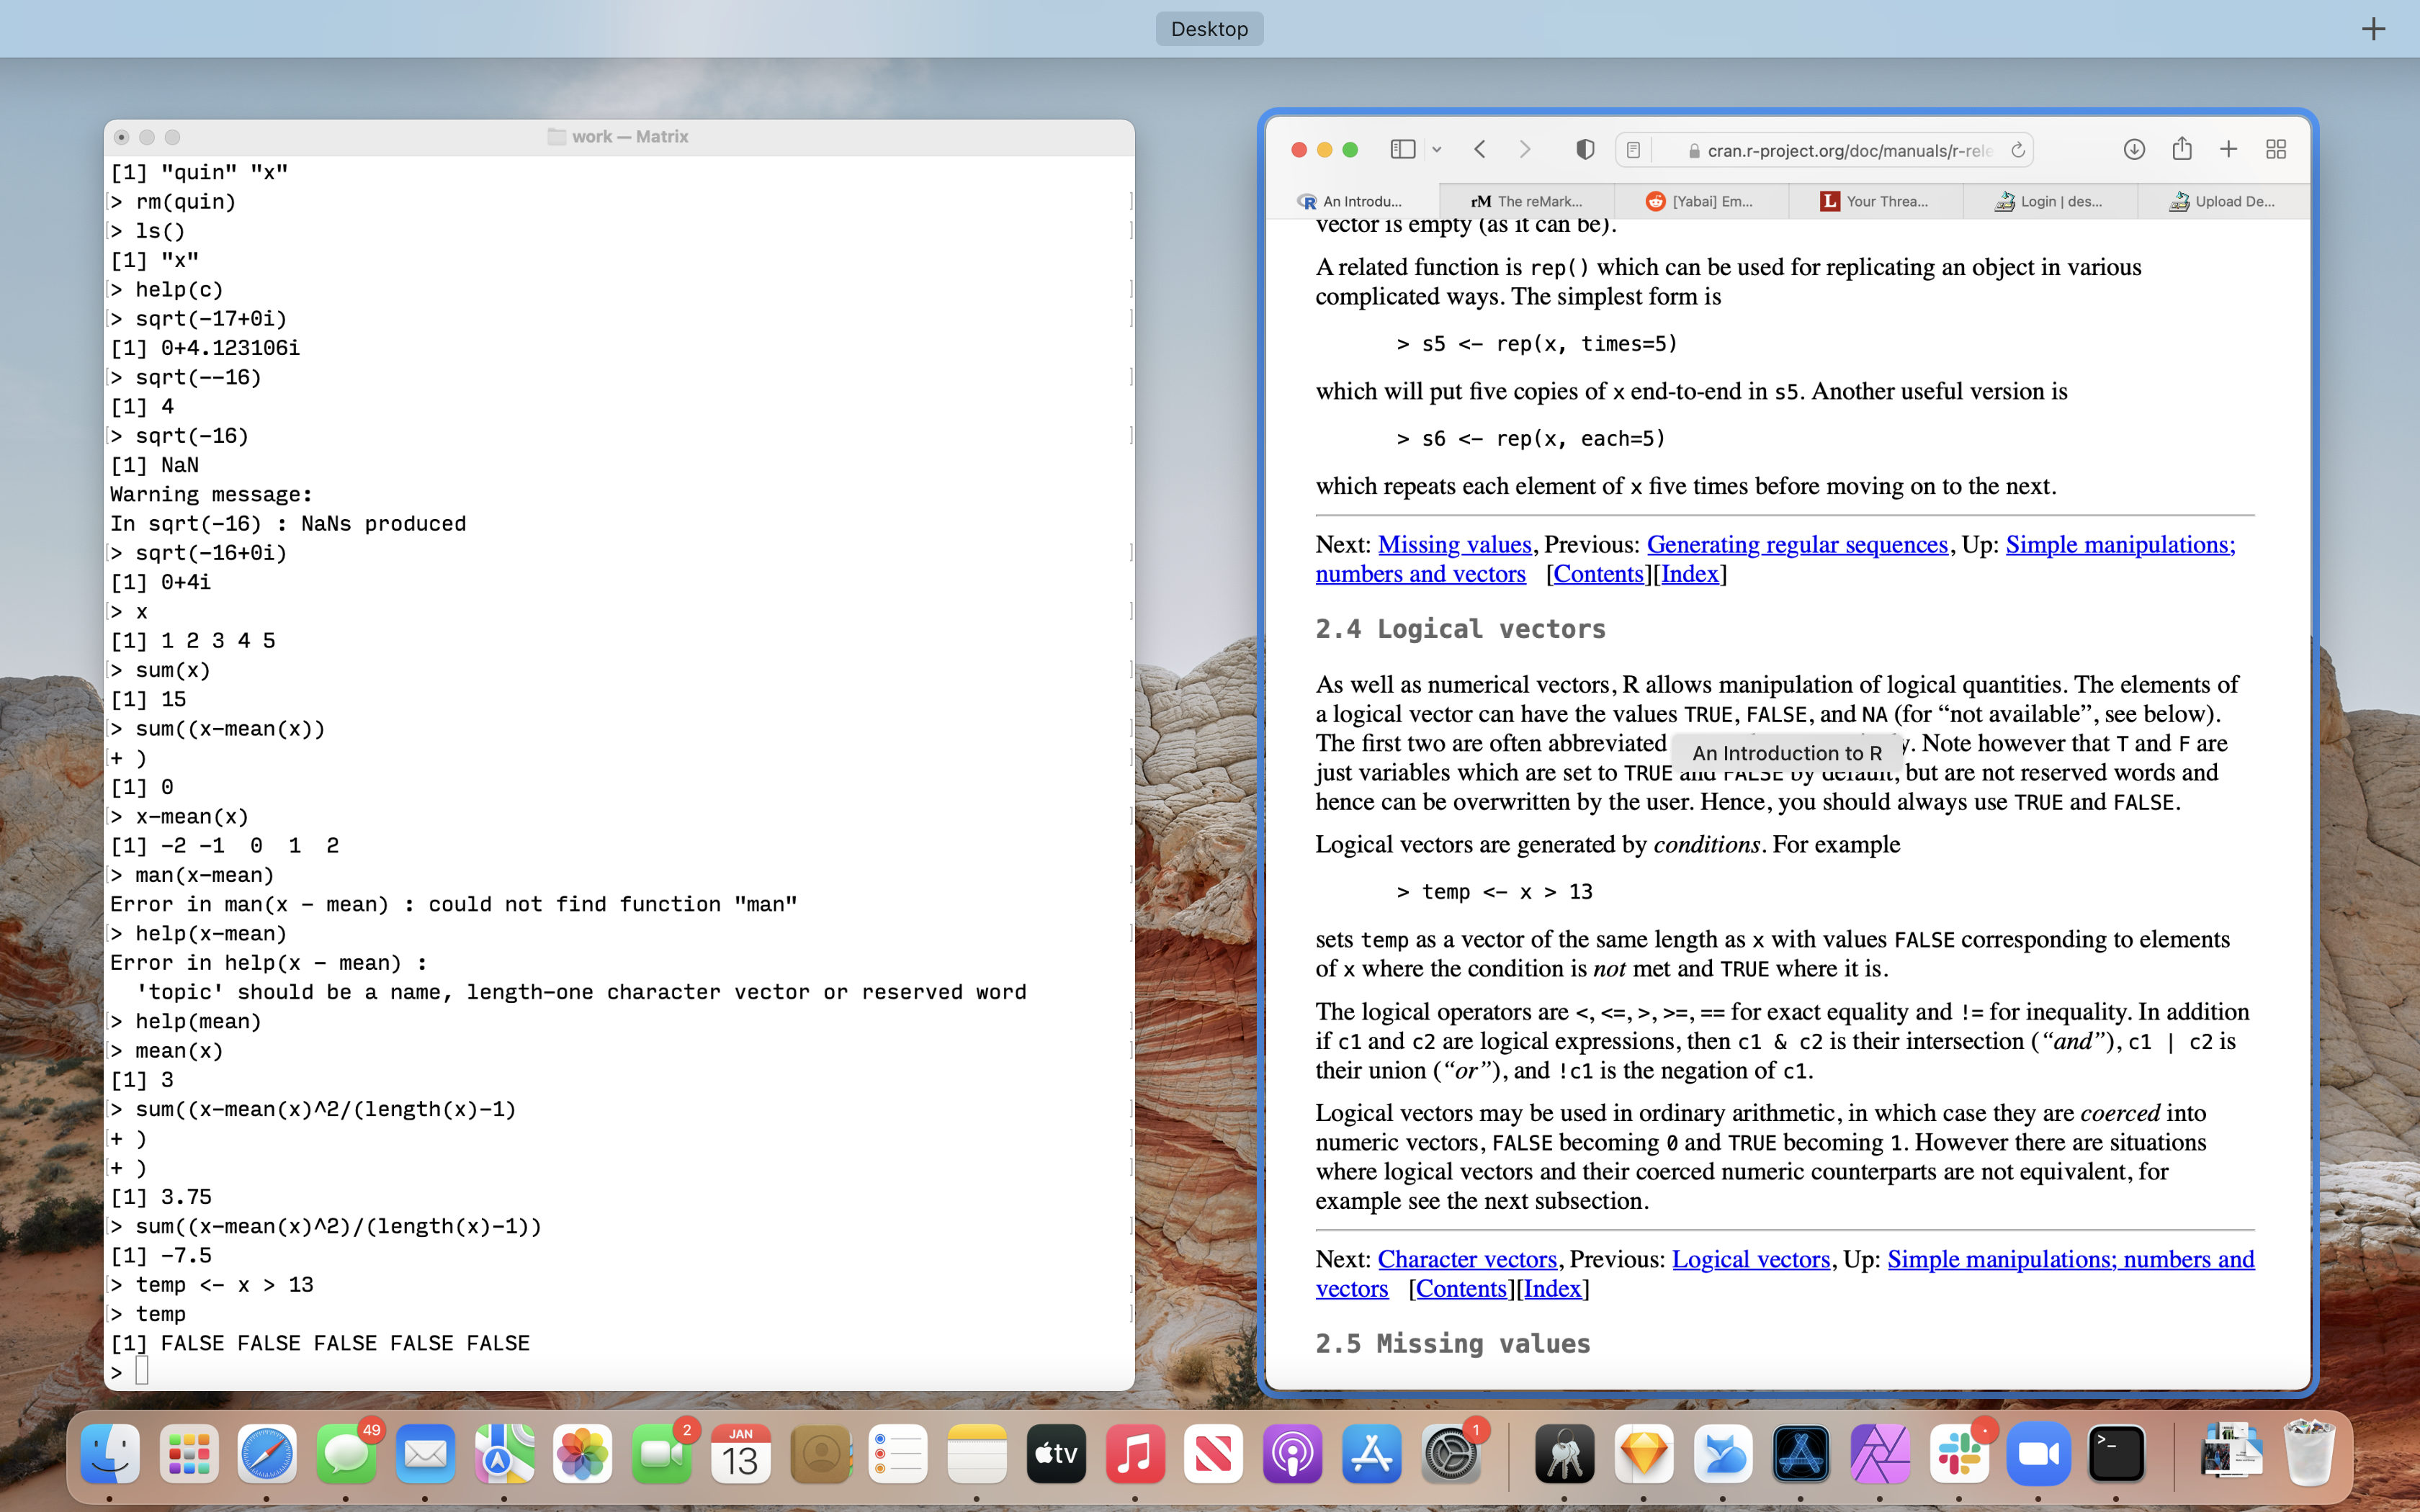This screenshot has width=2420, height=1512.
Task: Reload the current page
Action: point(2018,150)
